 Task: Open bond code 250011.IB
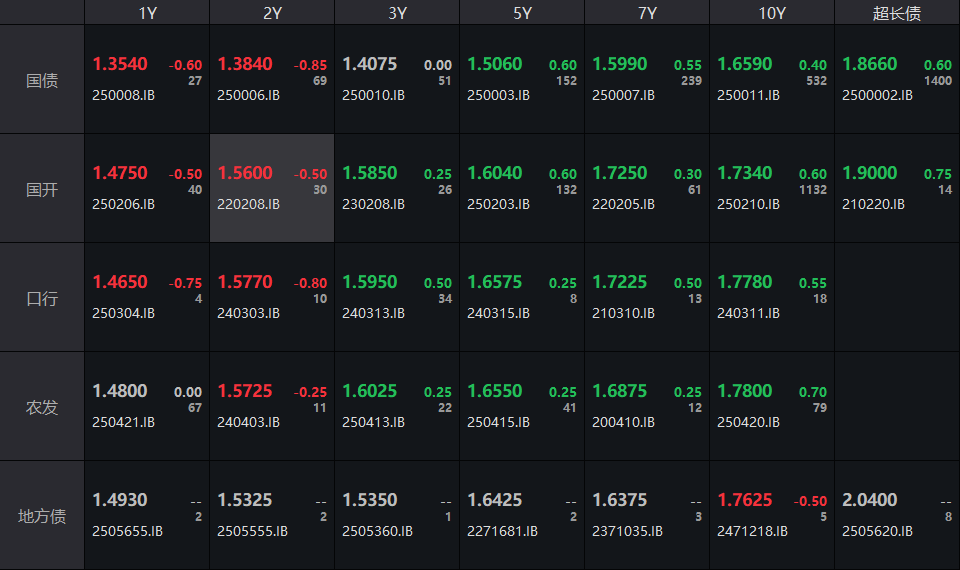click(748, 95)
